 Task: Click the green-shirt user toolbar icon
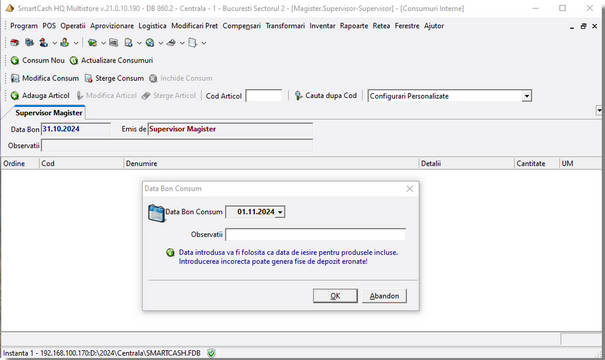[64, 43]
